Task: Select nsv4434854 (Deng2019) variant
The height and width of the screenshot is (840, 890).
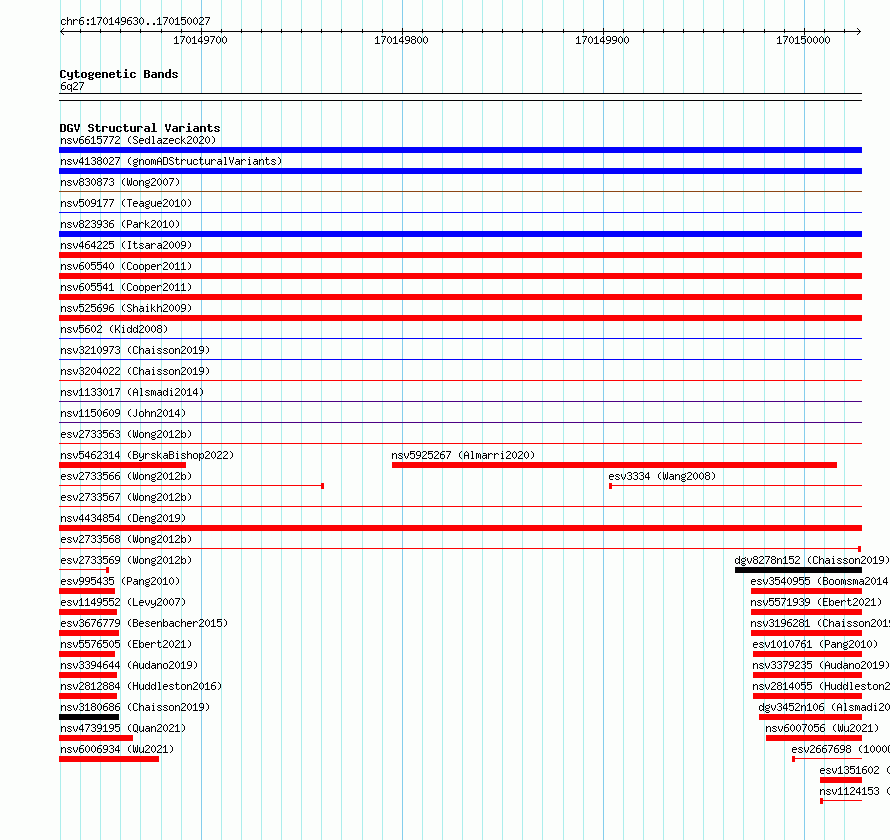Action: 123,518
